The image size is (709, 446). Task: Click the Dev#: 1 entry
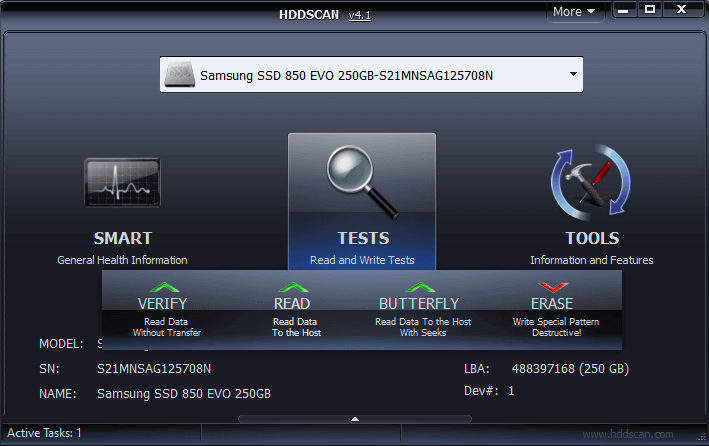489,391
